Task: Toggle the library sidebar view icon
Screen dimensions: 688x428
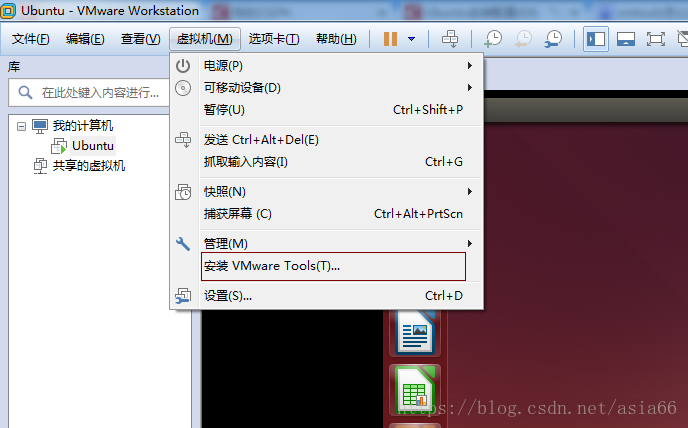Action: pyautogui.click(x=596, y=39)
